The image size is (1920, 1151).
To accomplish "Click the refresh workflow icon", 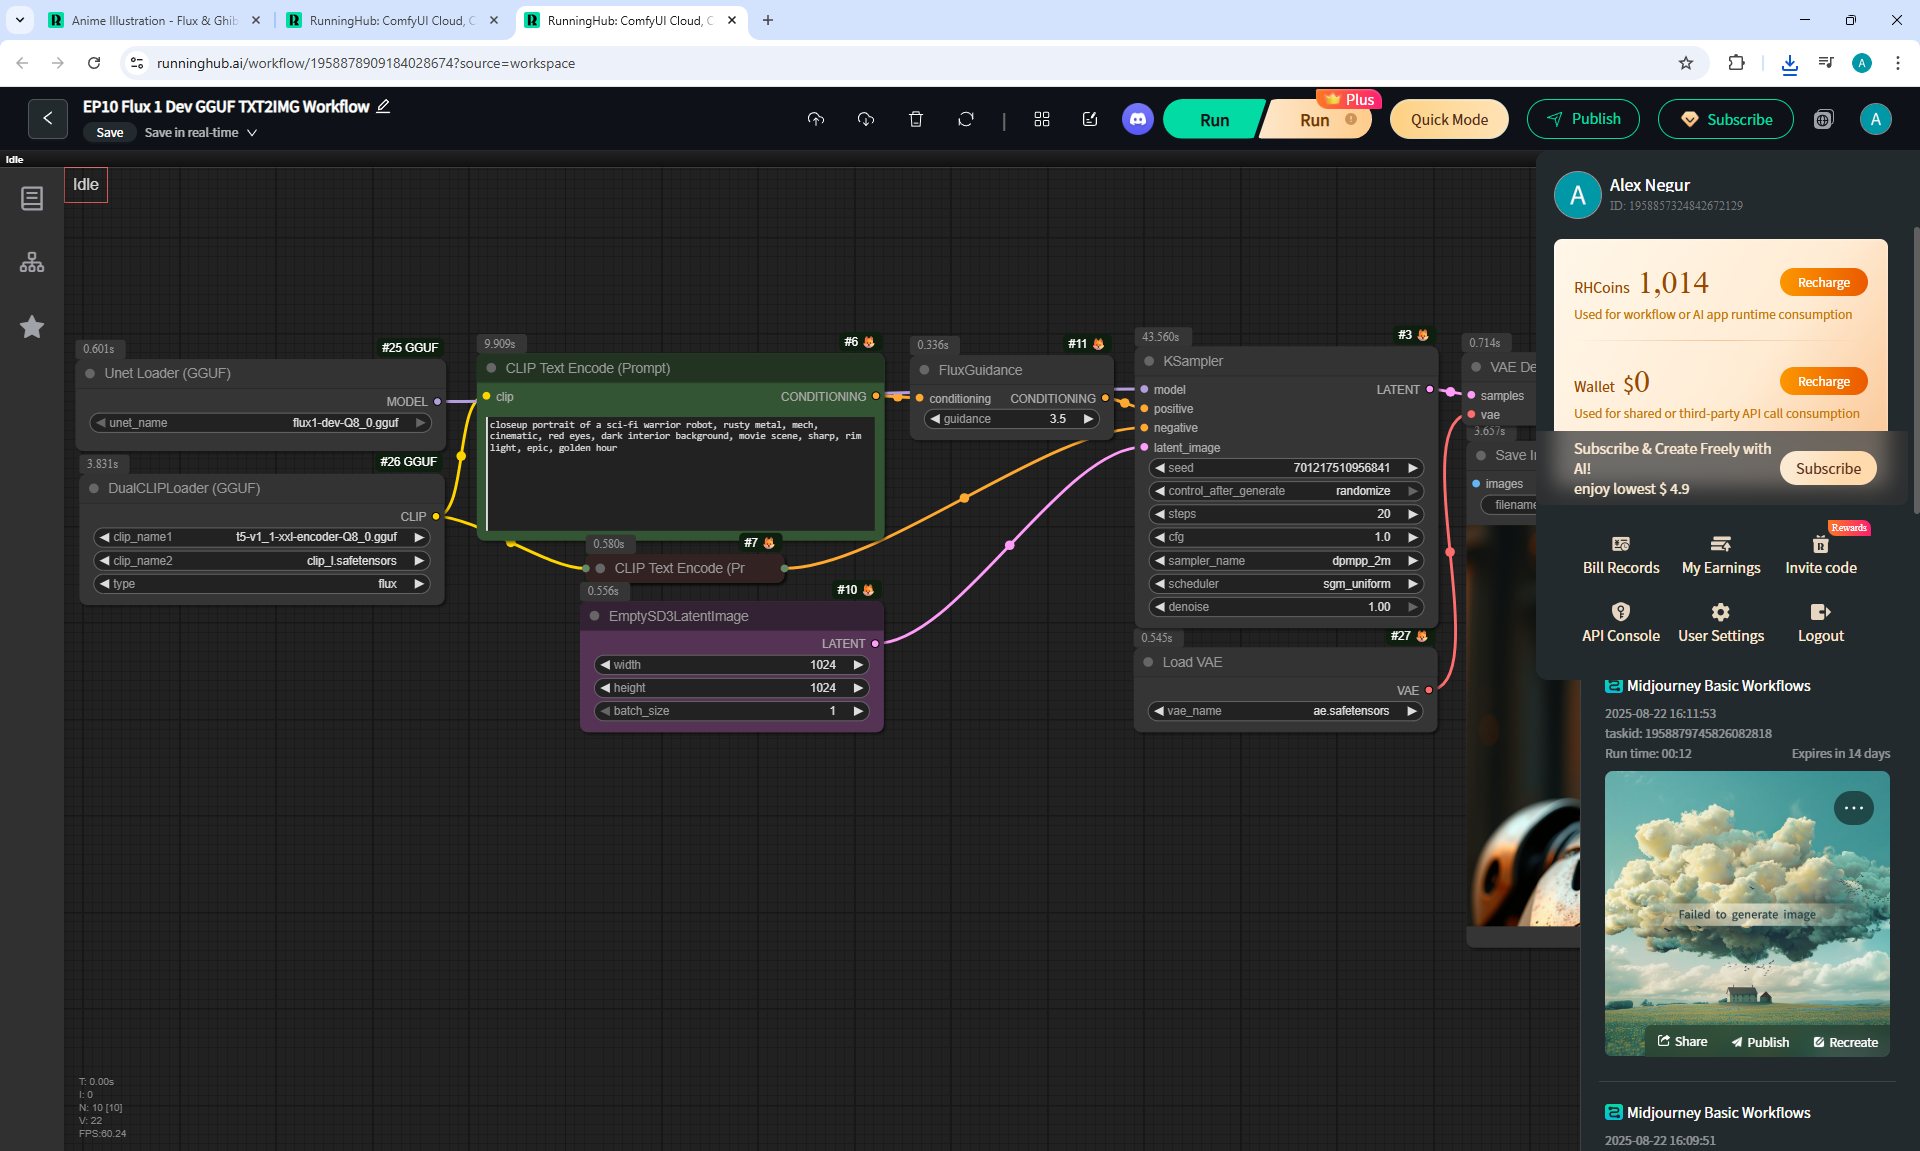I will [x=965, y=119].
